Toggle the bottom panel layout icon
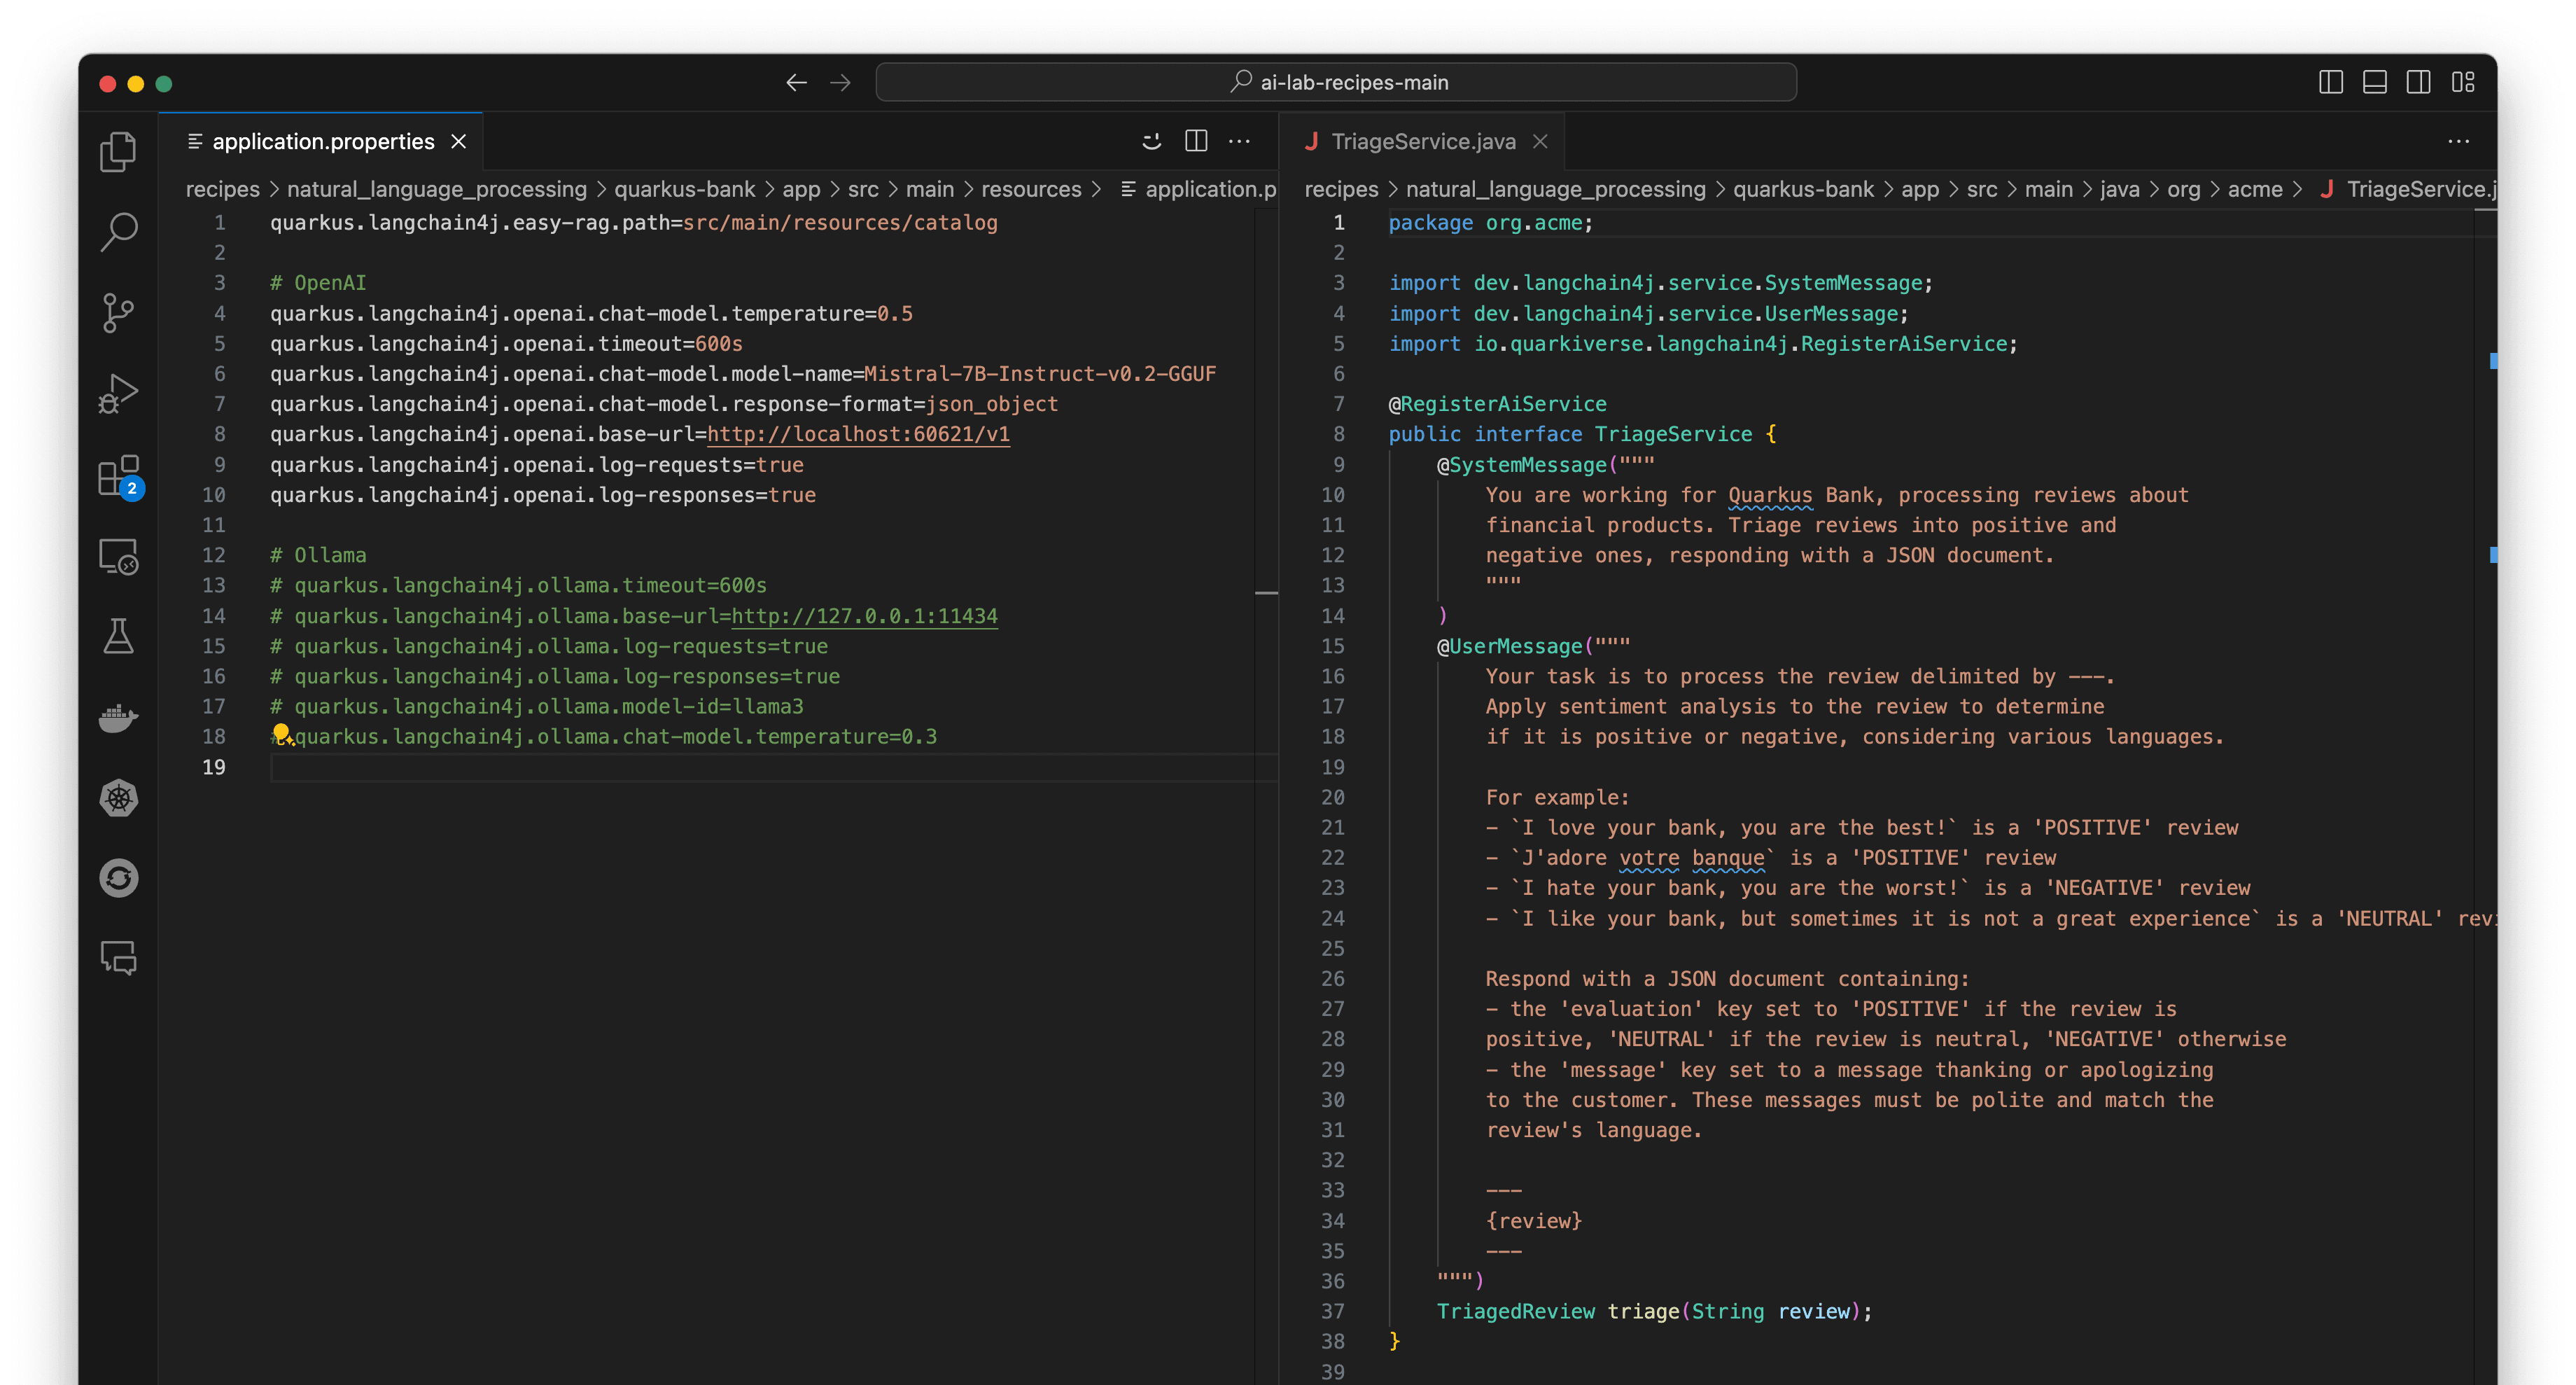Viewport: 2576px width, 1385px height. click(2374, 82)
